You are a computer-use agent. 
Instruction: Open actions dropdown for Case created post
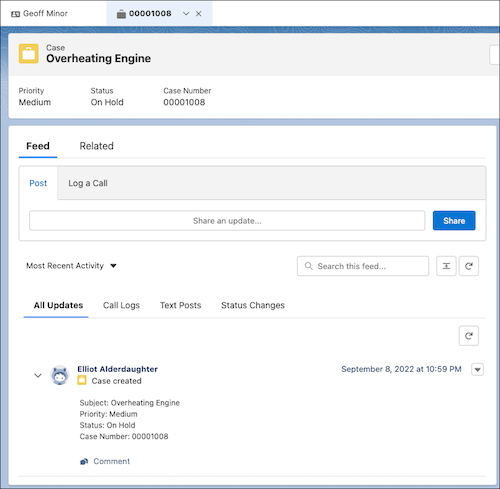coord(477,369)
